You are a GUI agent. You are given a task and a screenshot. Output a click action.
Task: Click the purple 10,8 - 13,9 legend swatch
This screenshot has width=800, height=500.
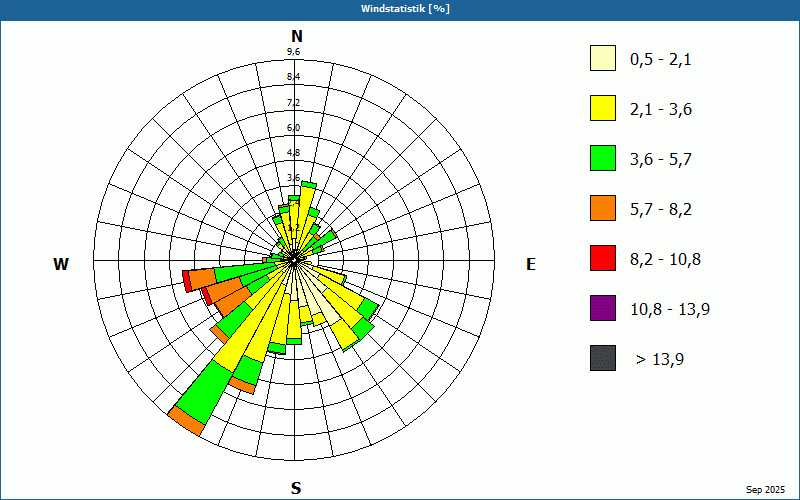click(x=603, y=308)
